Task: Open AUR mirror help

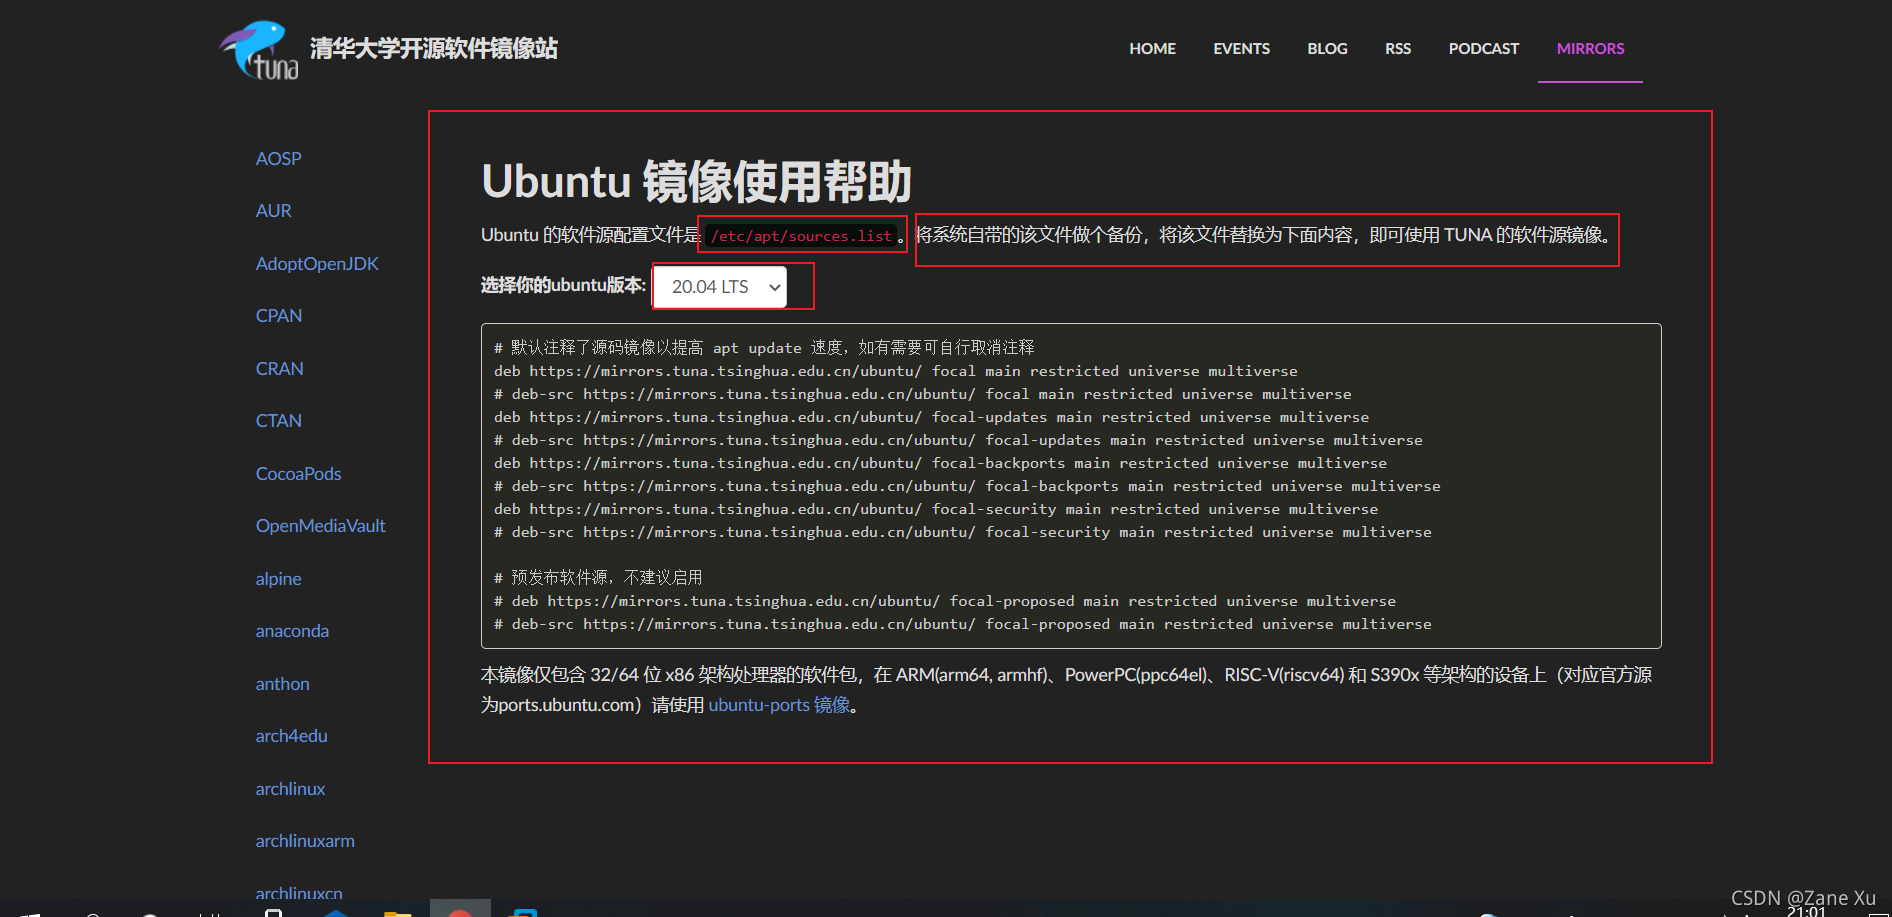Action: (273, 211)
